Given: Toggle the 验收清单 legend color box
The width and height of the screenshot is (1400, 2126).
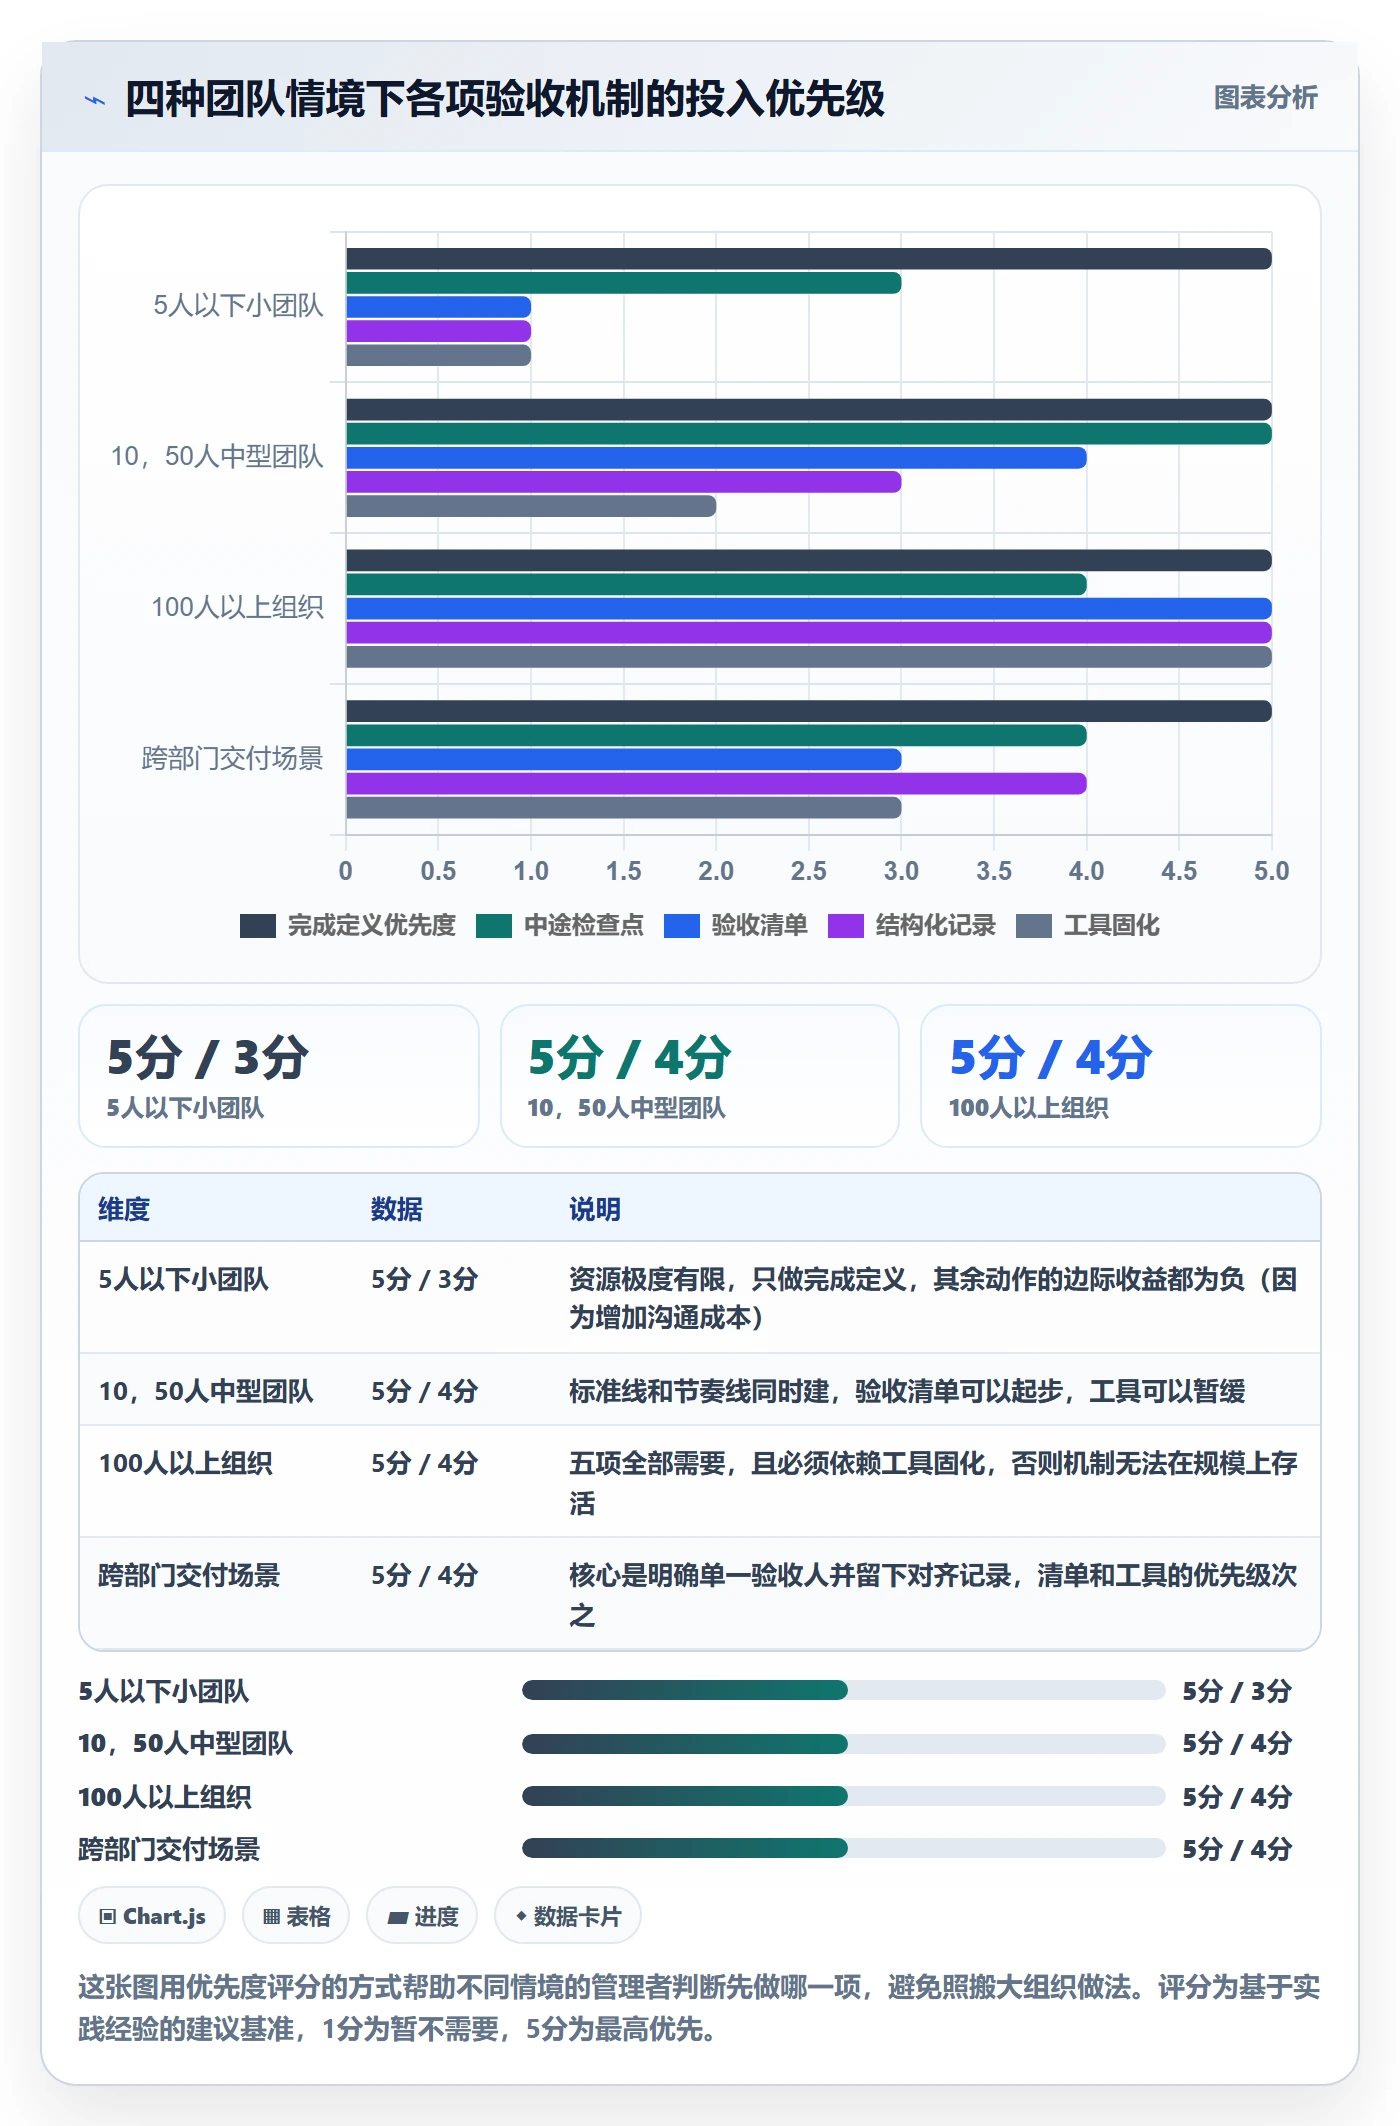Looking at the screenshot, I should 682,926.
